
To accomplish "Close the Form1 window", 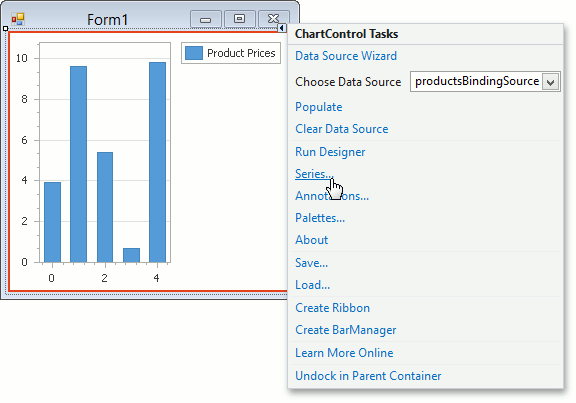I will [x=274, y=19].
